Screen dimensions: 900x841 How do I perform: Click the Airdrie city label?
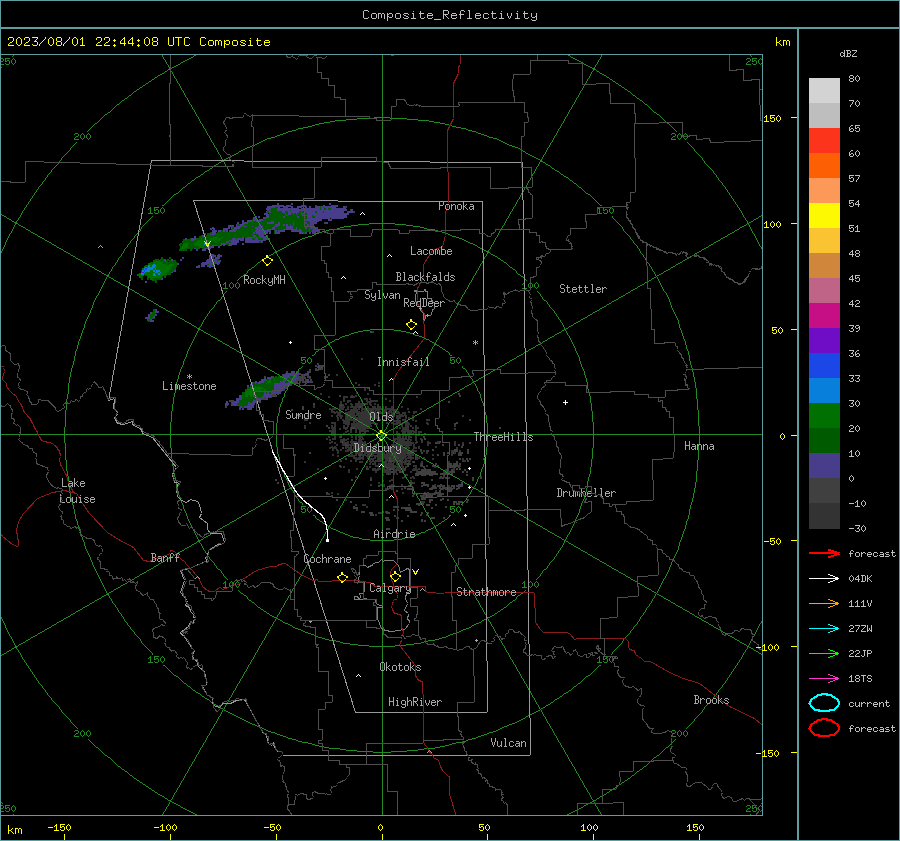[x=394, y=534]
